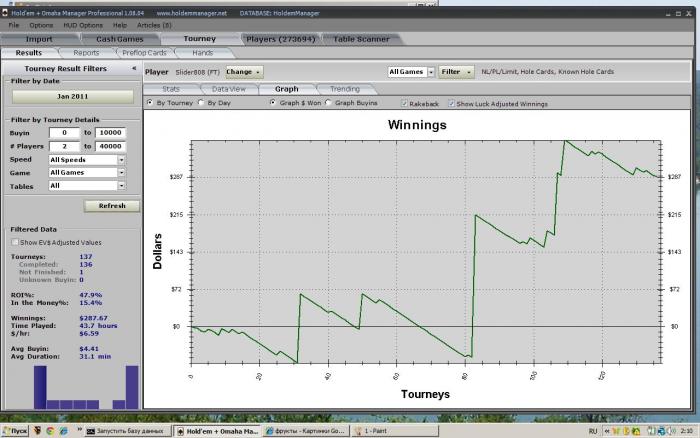This screenshot has height=438, width=700.
Task: Switch to the Cash Games tab
Action: coord(120,39)
